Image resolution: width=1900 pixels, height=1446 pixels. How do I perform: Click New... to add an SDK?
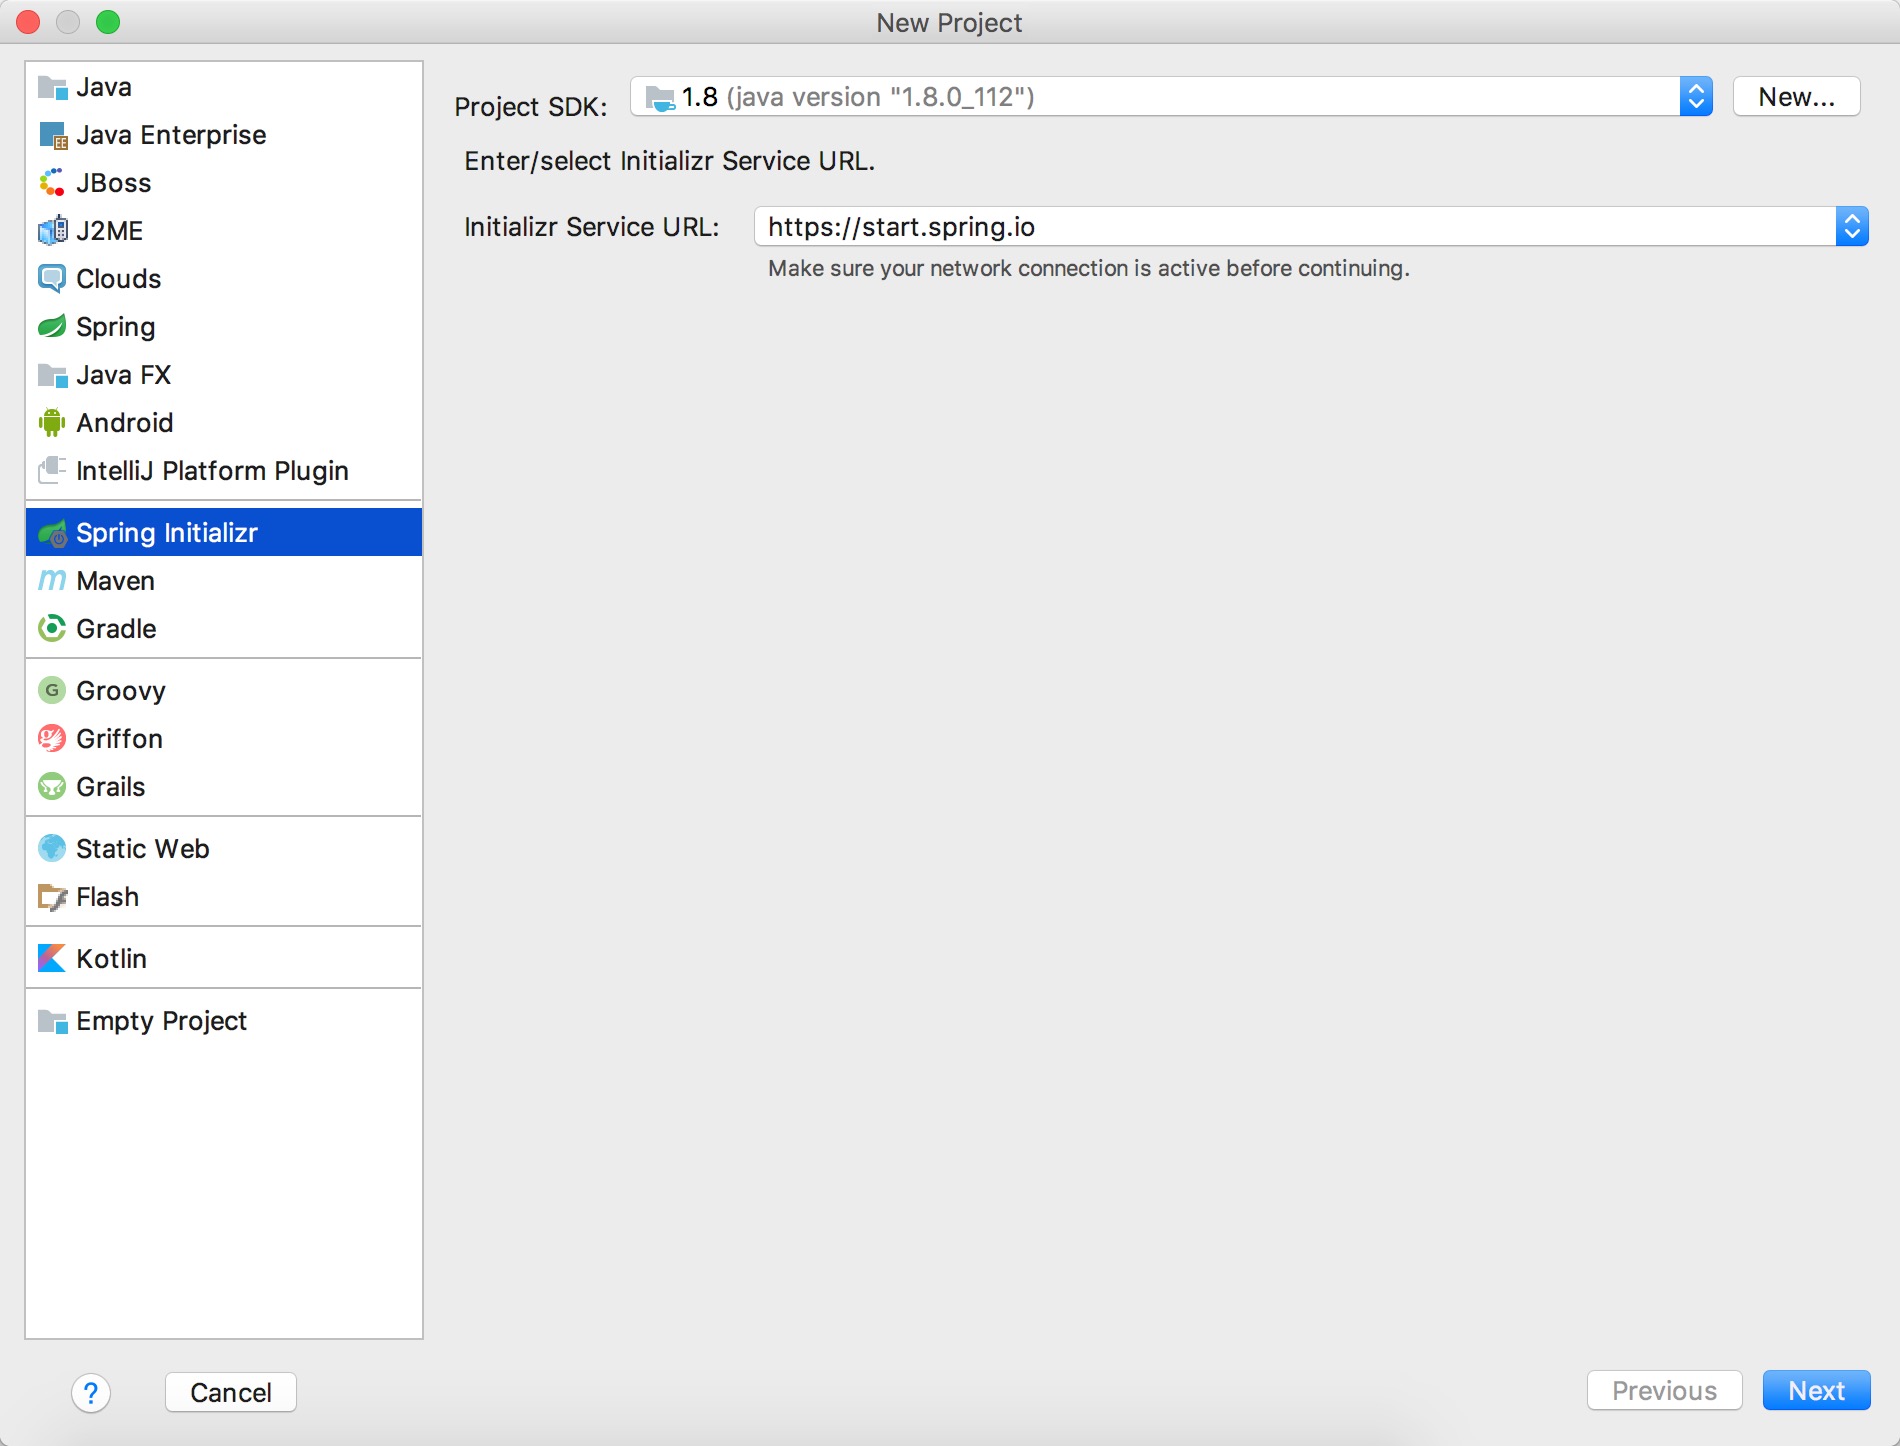pos(1796,97)
